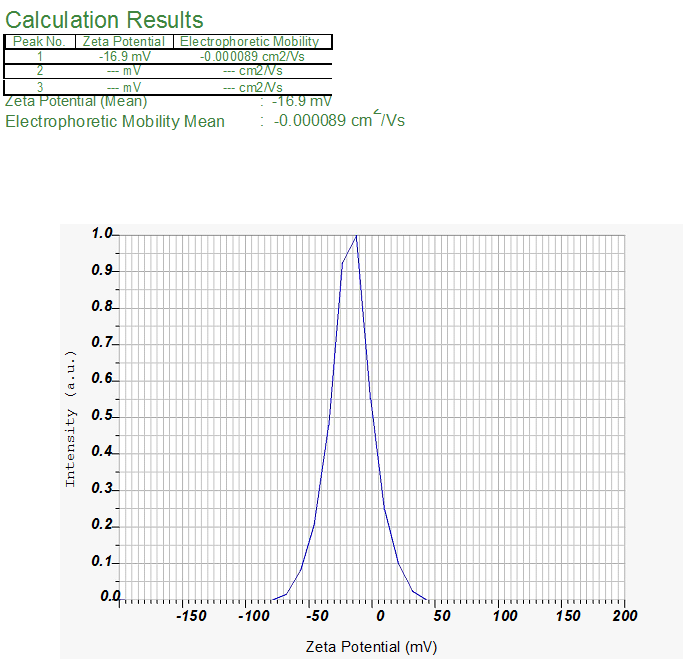The width and height of the screenshot is (683, 663).
Task: Select the 0.1 tick on intensity axis
Action: coord(104,561)
